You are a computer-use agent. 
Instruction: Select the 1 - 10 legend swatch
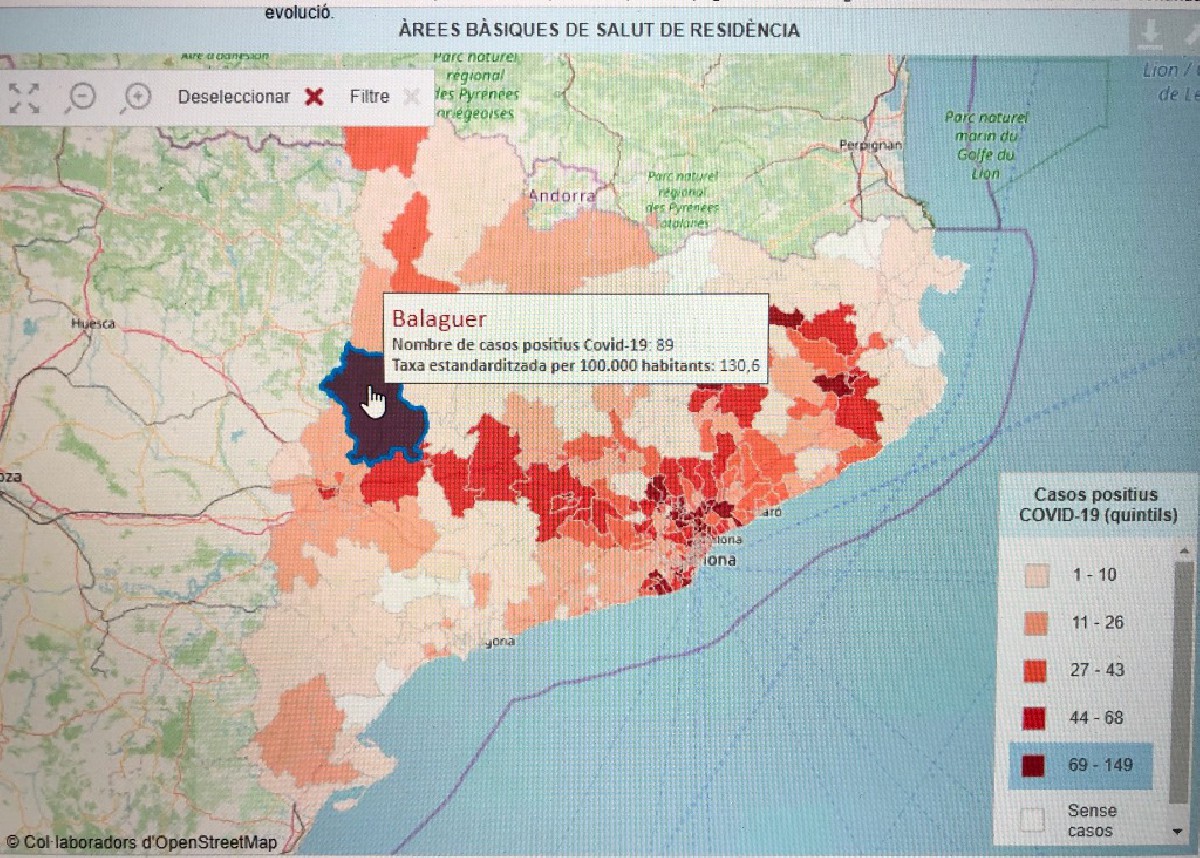point(1034,575)
